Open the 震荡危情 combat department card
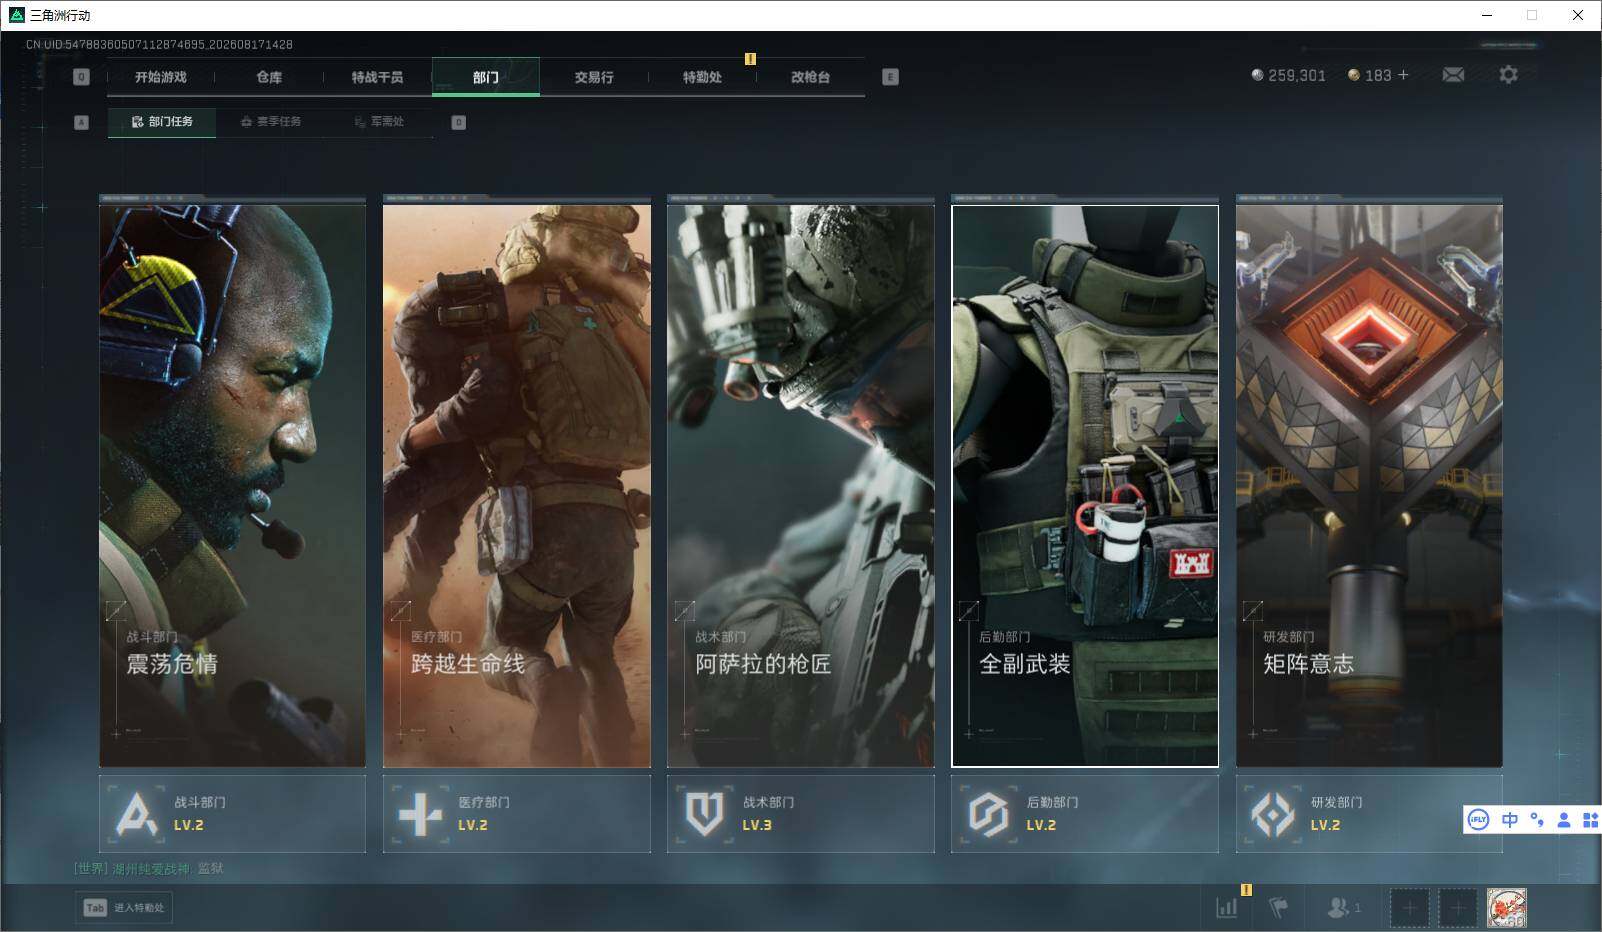Image resolution: width=1602 pixels, height=932 pixels. click(x=232, y=486)
